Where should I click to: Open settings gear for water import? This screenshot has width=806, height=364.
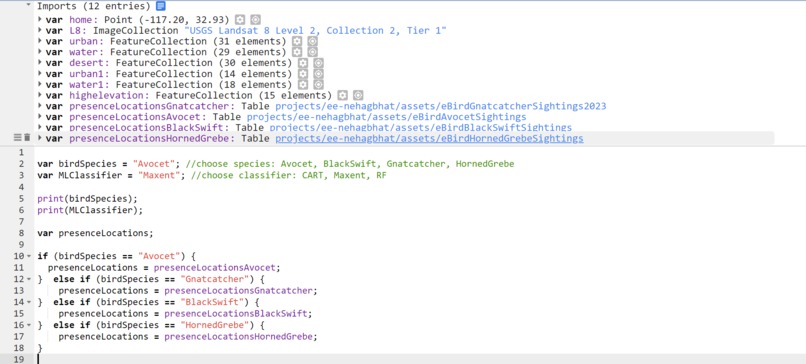pyautogui.click(x=297, y=52)
